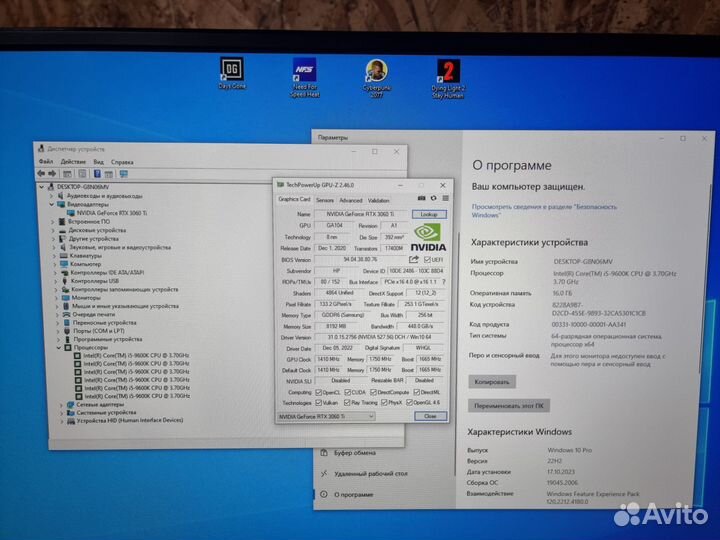Launch Dying Light 2 Stay Human shortcut
This screenshot has height=540, width=720.
(448, 79)
